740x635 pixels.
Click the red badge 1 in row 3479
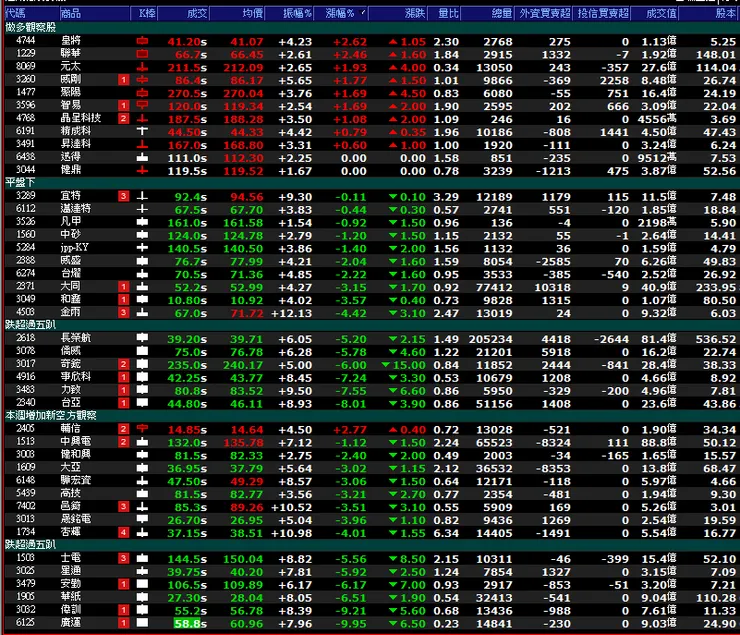(124, 585)
